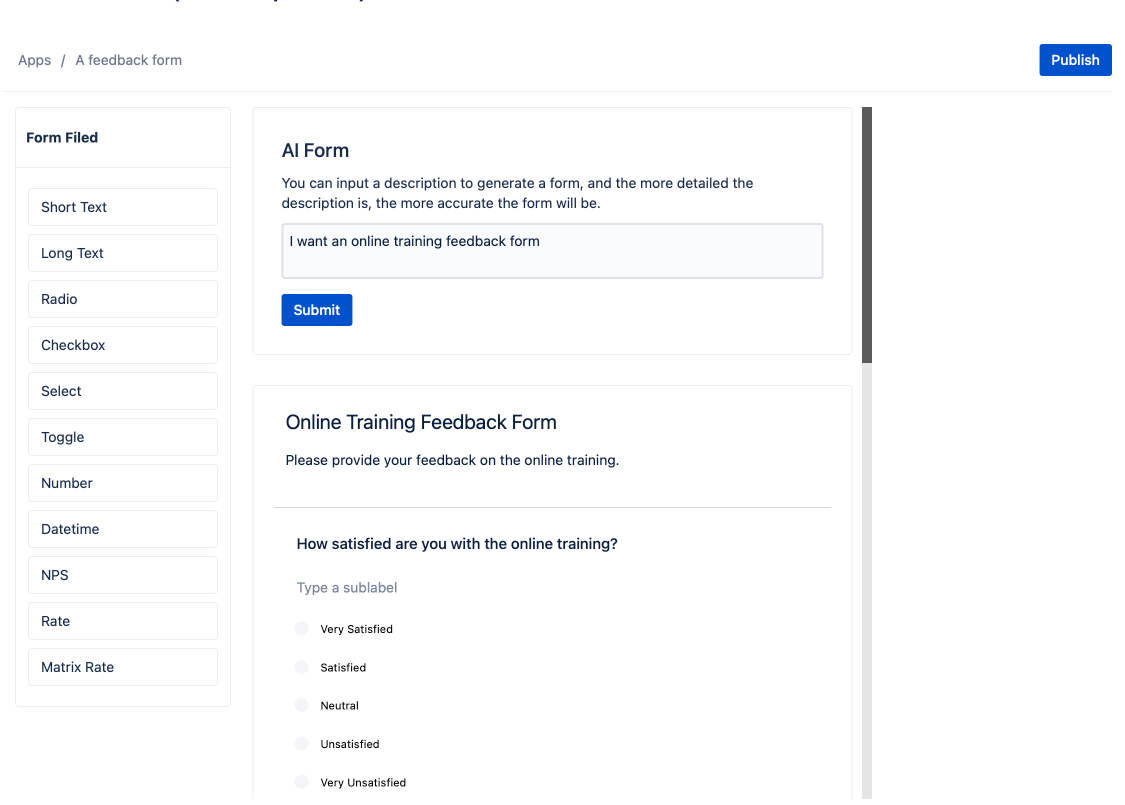The image size is (1125, 805).
Task: Add a Datetime field to form
Action: [x=122, y=529]
